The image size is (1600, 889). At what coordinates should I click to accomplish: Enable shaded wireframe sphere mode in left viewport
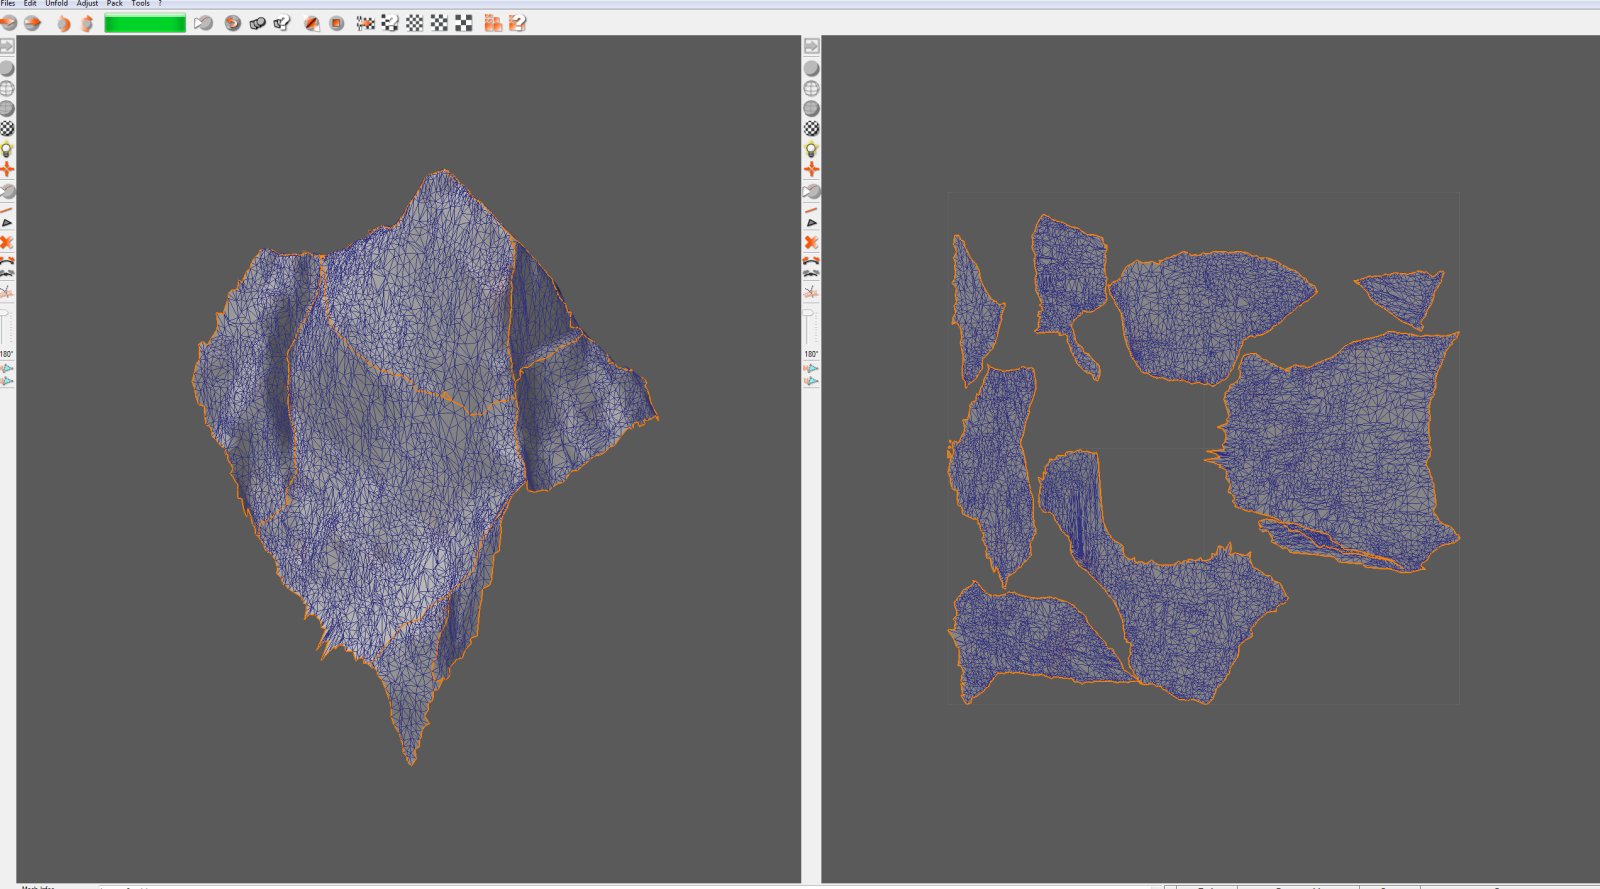[x=7, y=108]
